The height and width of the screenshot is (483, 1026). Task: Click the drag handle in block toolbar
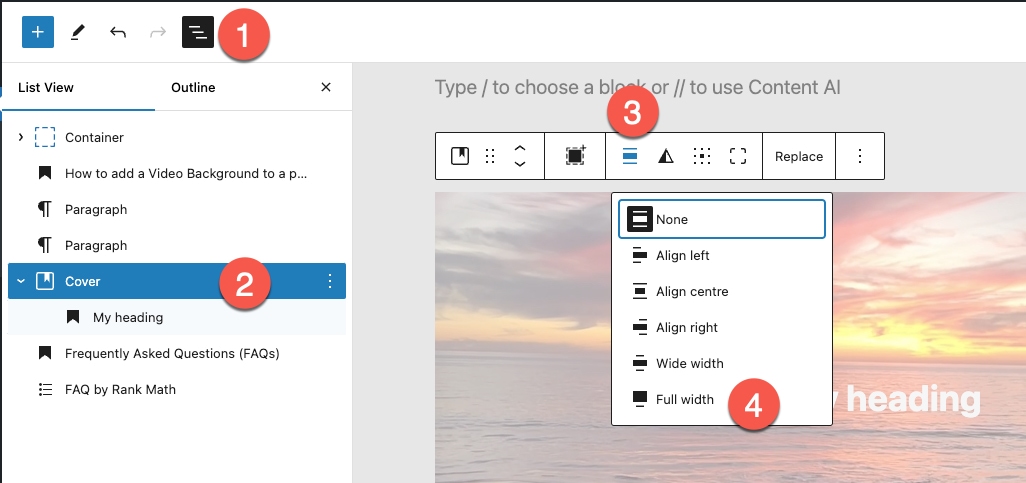coord(490,156)
